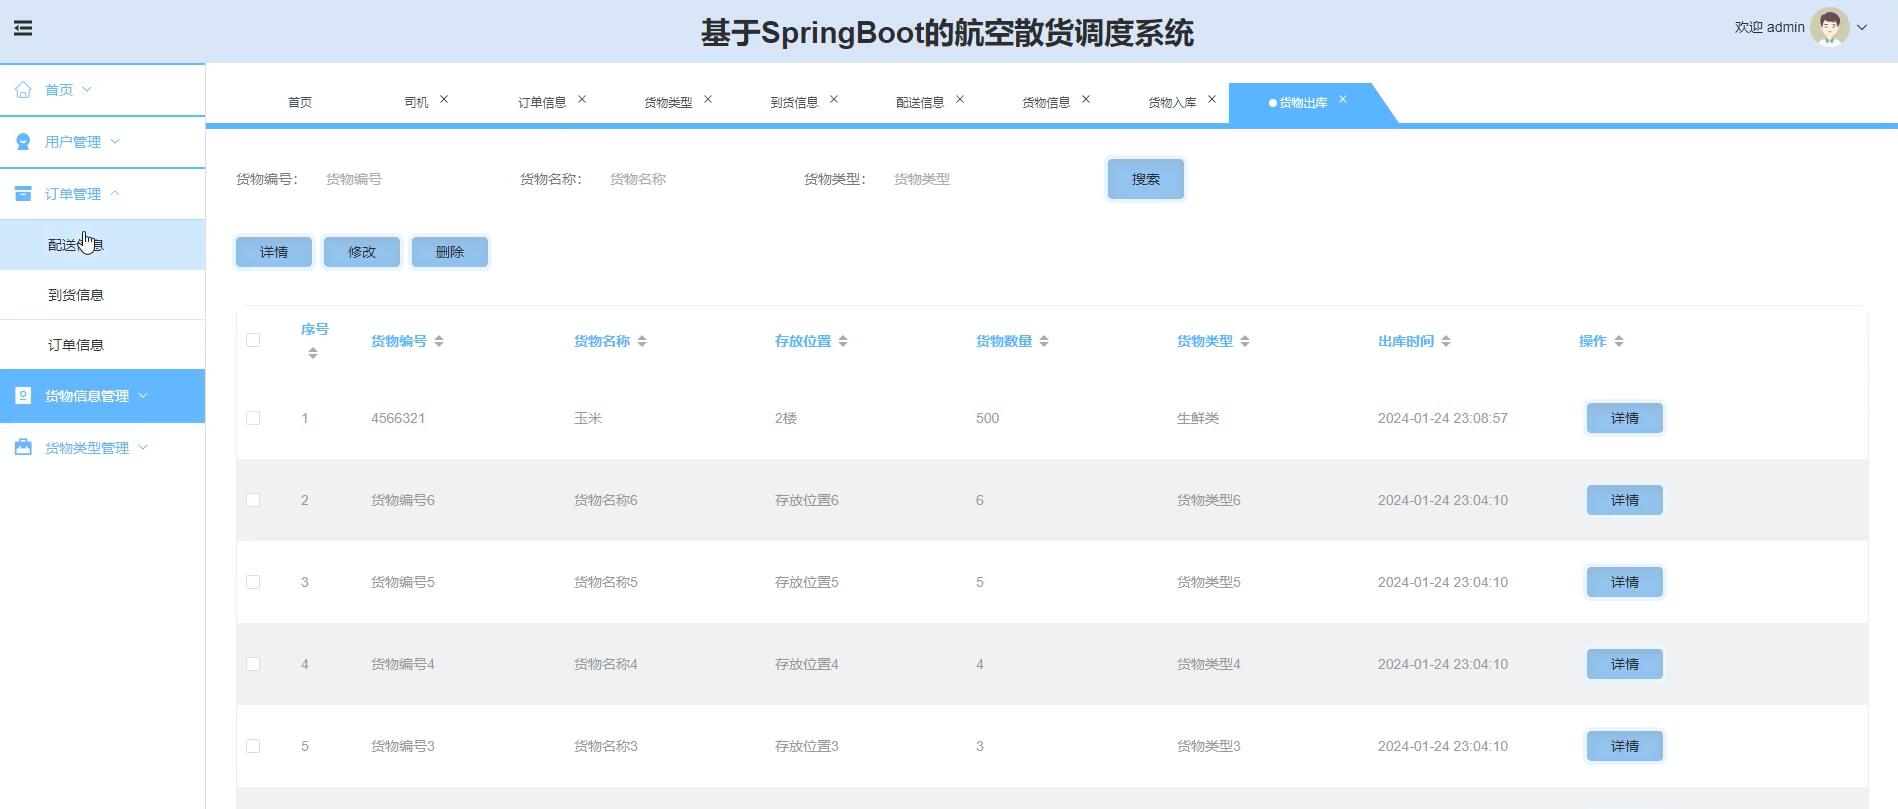Sort by 货物名称 column arrows
The image size is (1898, 809).
click(642, 341)
